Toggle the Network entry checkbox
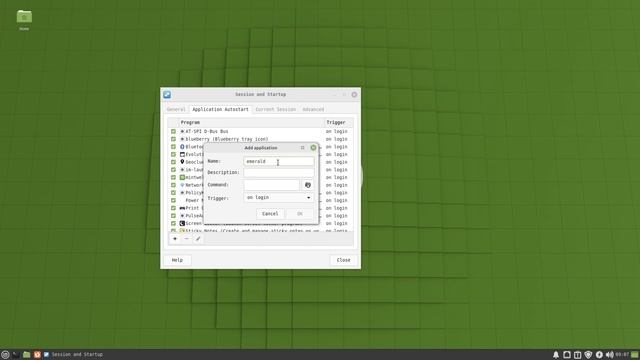The image size is (640, 360). (173, 185)
